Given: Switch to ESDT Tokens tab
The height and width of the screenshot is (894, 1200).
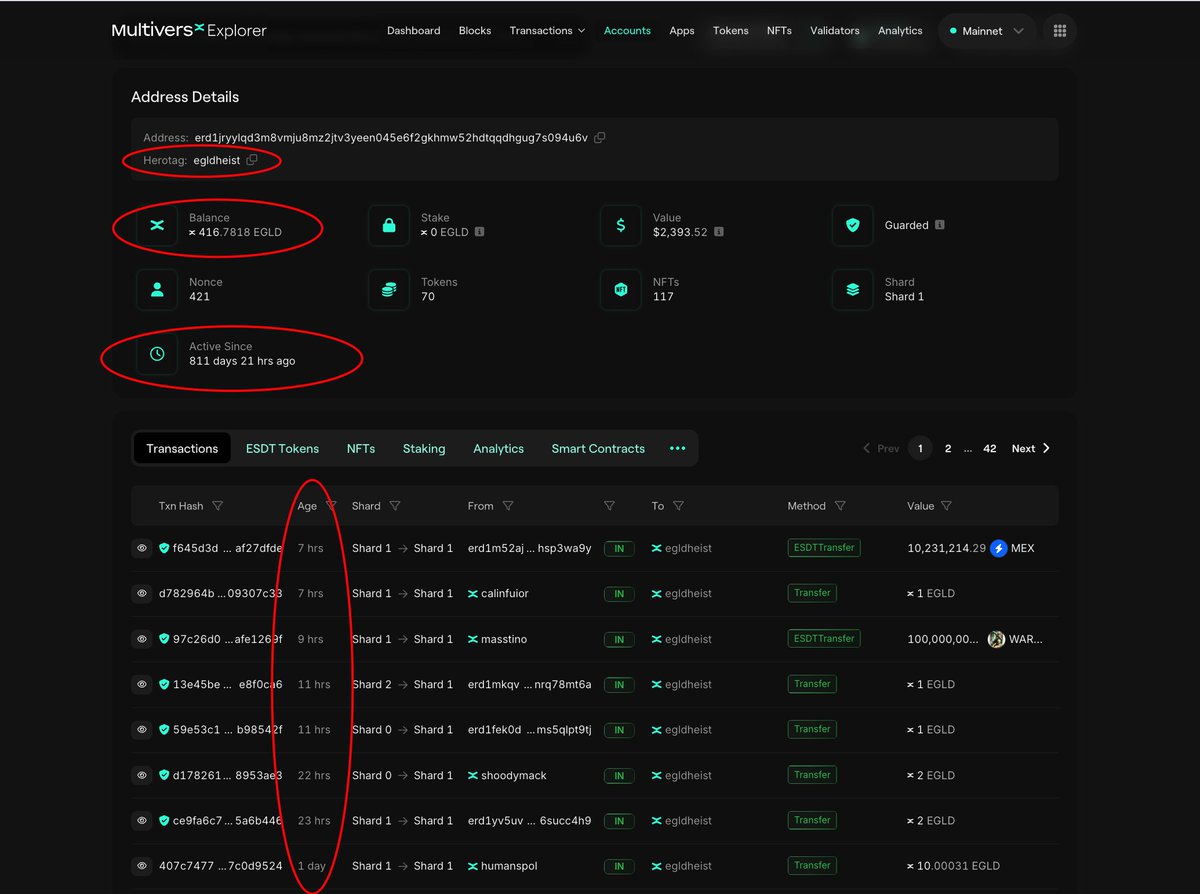Looking at the screenshot, I should 282,449.
